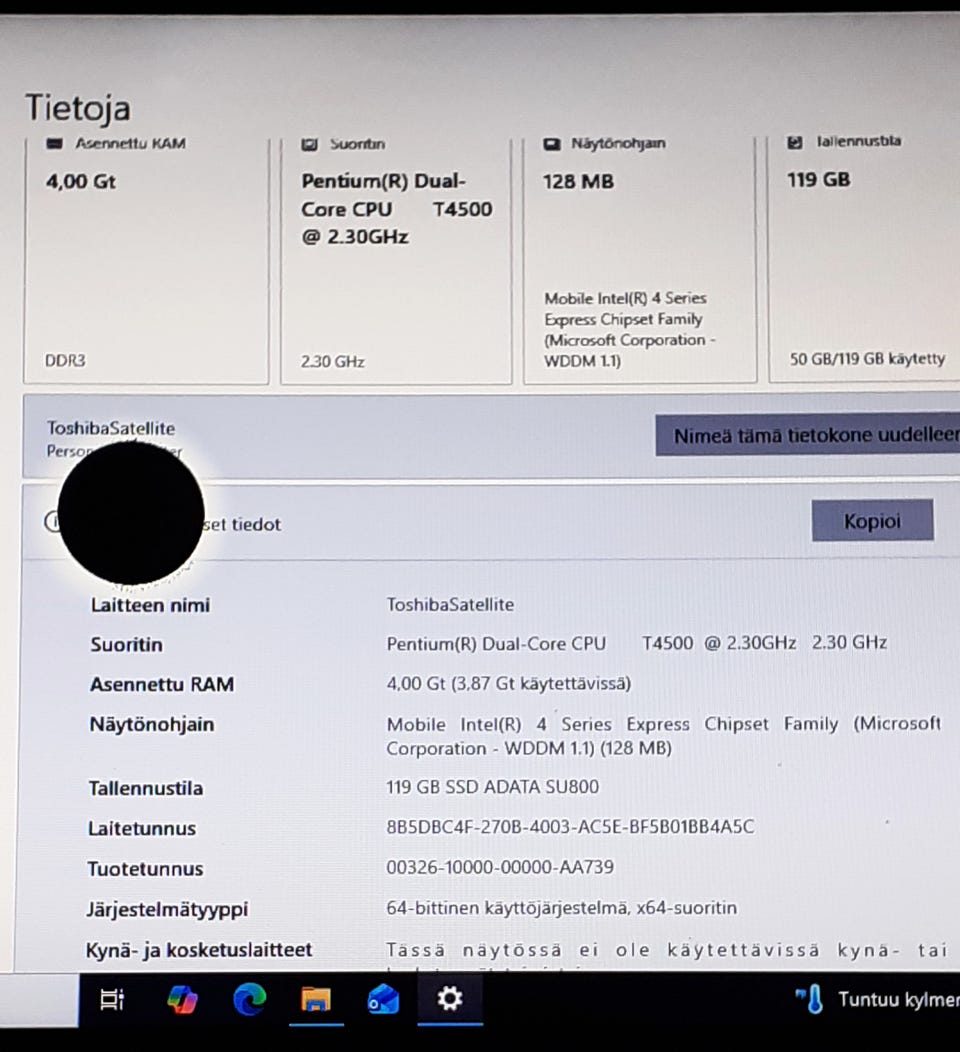The image size is (960, 1052).
Task: Select the 4,00 Gt (3,87 Gt käytettävissä) value
Action: (x=509, y=684)
